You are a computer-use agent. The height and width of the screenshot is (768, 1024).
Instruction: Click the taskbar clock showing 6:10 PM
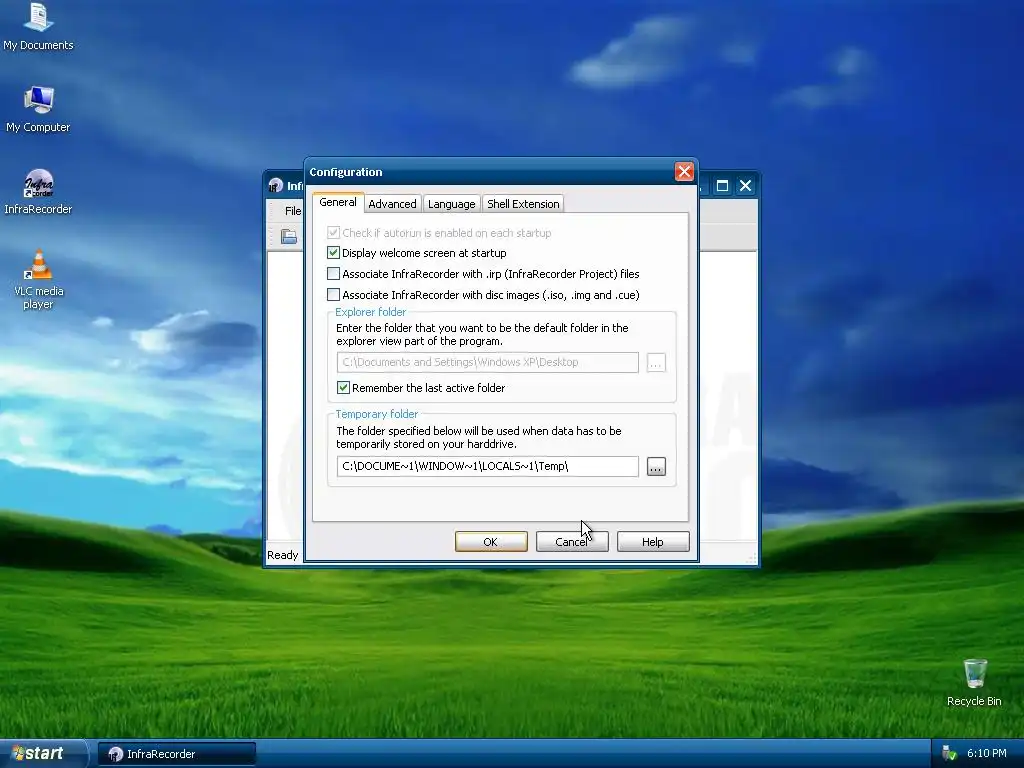[986, 753]
